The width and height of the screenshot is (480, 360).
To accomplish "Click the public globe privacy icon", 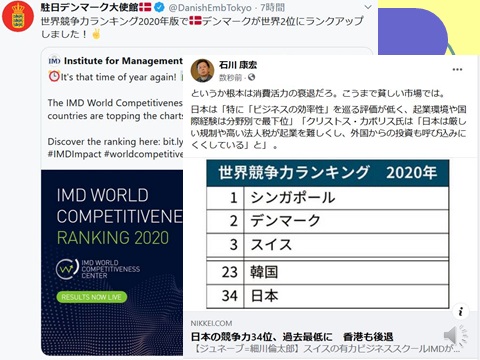I will click(252, 77).
